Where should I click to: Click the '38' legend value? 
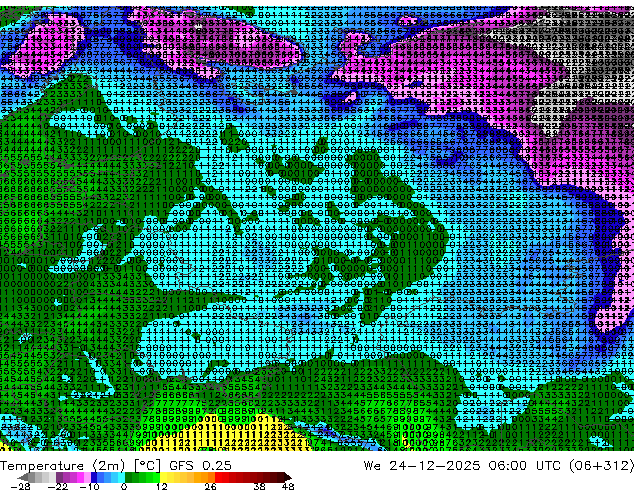coord(260,486)
